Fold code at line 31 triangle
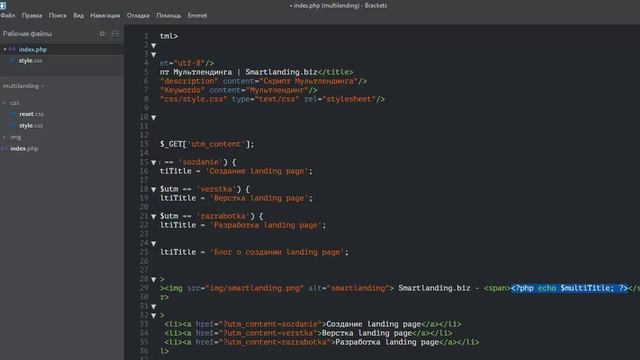640x360 pixels. coord(153,307)
